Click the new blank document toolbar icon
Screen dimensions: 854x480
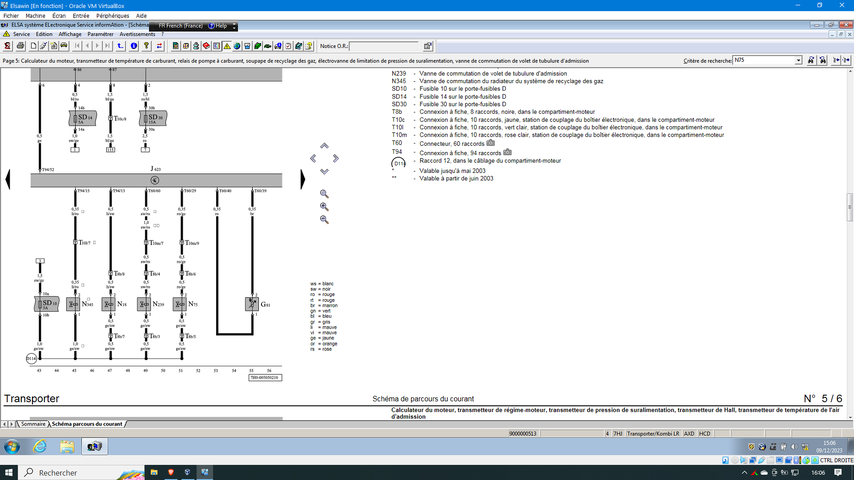point(33,46)
